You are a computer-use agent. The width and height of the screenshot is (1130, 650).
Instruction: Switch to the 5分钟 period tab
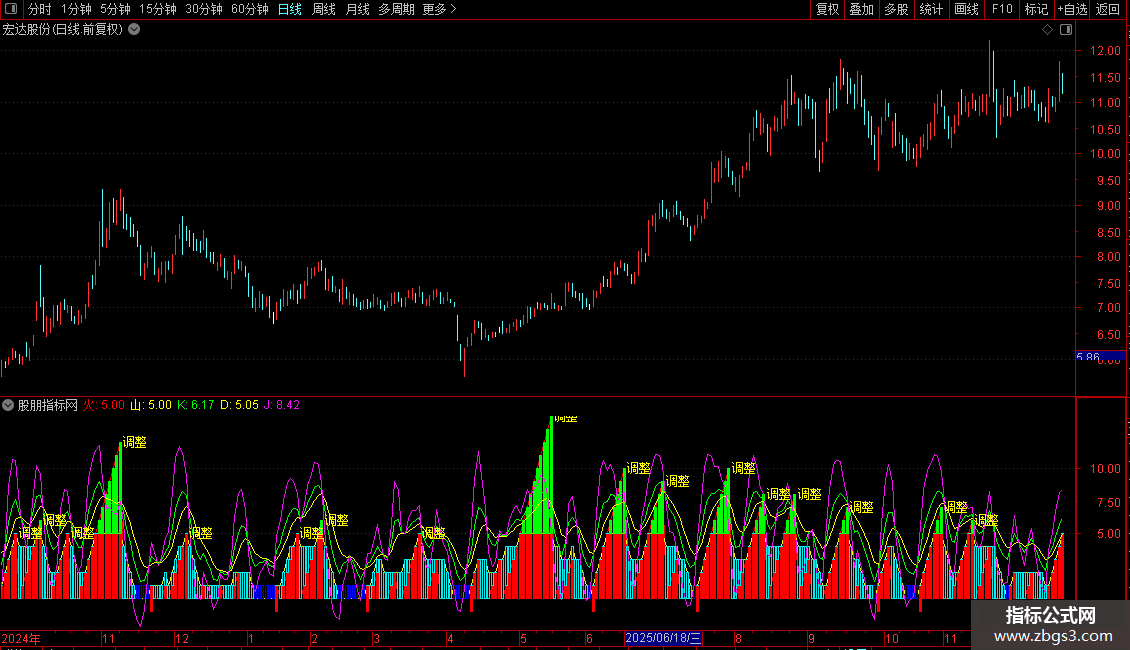pos(115,9)
